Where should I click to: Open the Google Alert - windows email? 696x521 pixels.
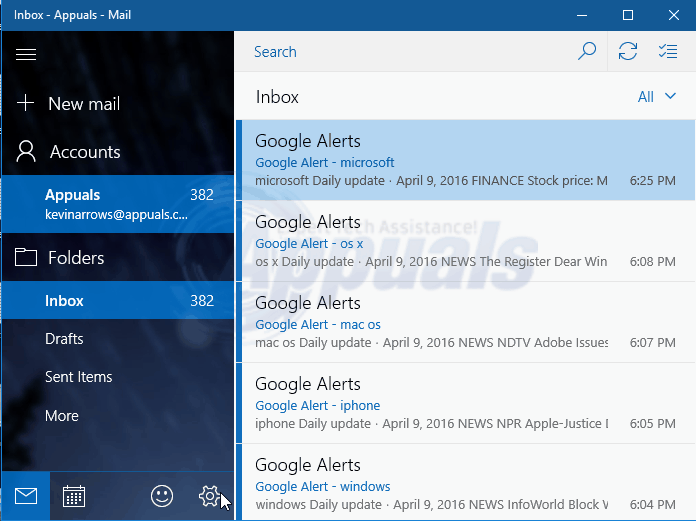pyautogui.click(x=465, y=482)
